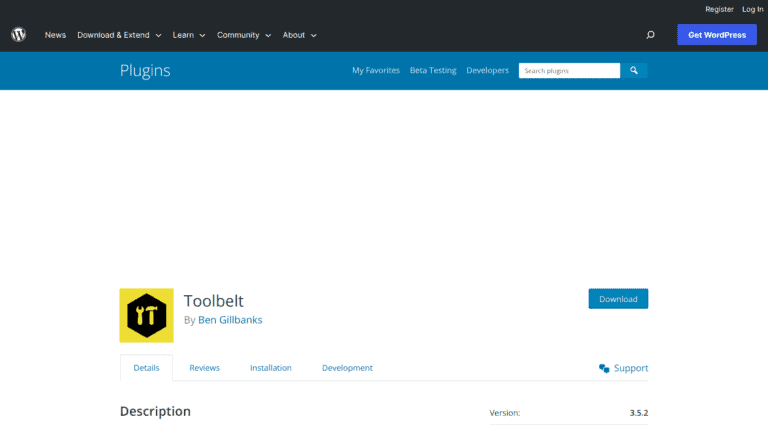Click the Log In link
768x432 pixels.
click(752, 9)
